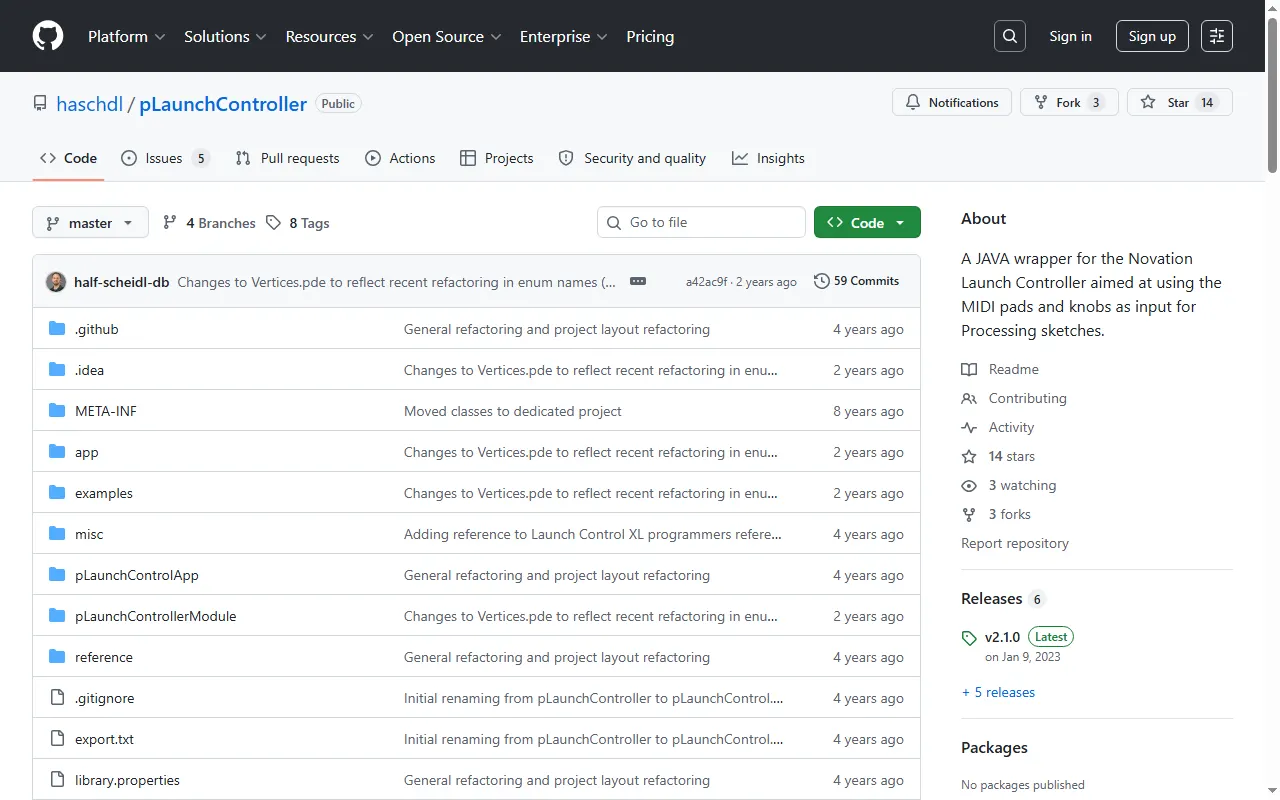This screenshot has height=800, width=1280.
Task: Open the 8 Tags link
Action: [298, 223]
